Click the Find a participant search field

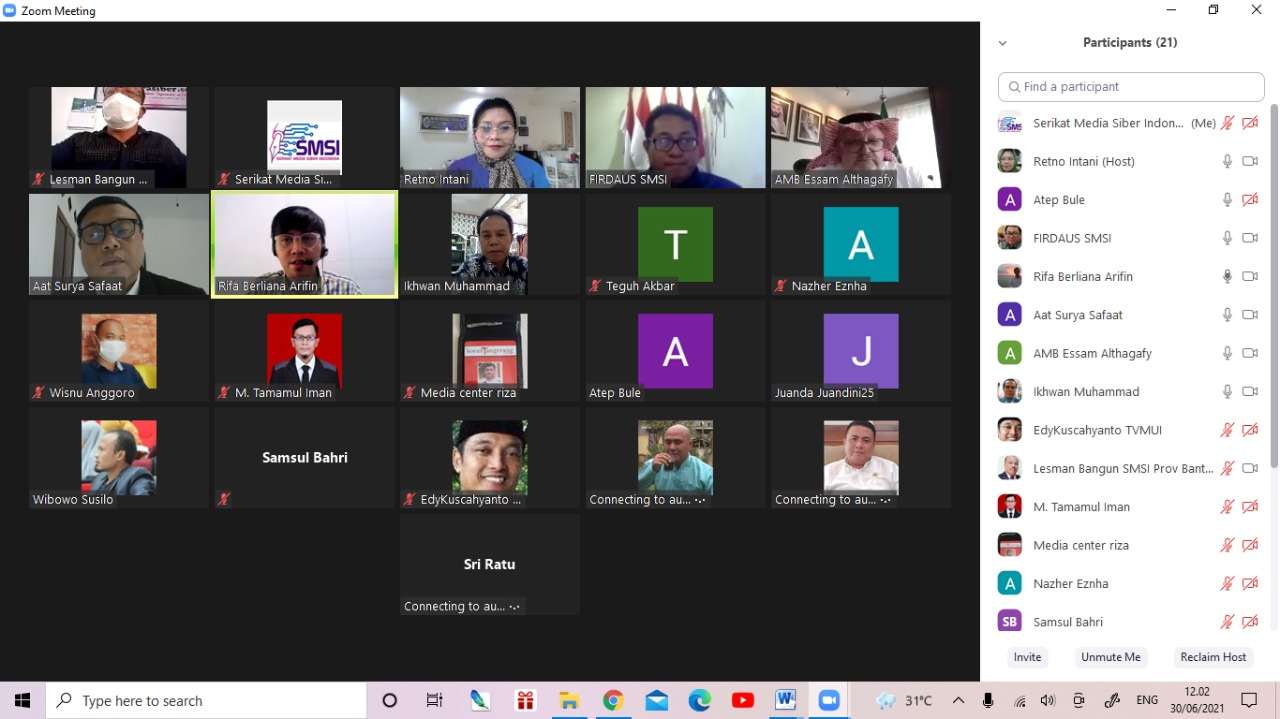coord(1131,87)
